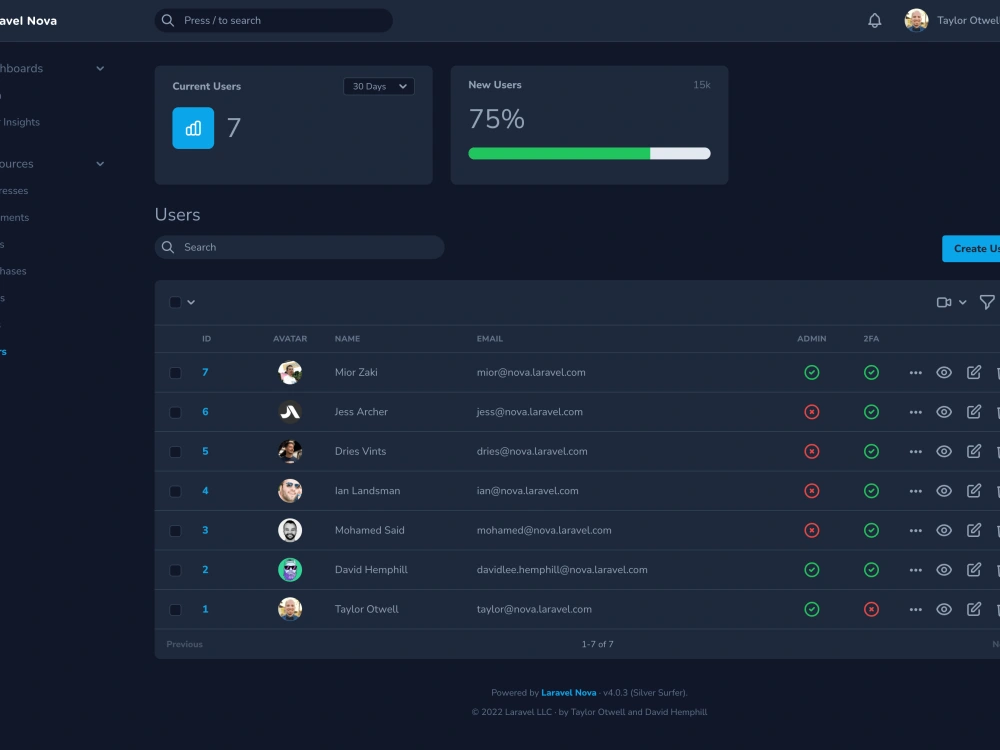Open user ID 1 link
This screenshot has width=1000, height=750.
[205, 609]
